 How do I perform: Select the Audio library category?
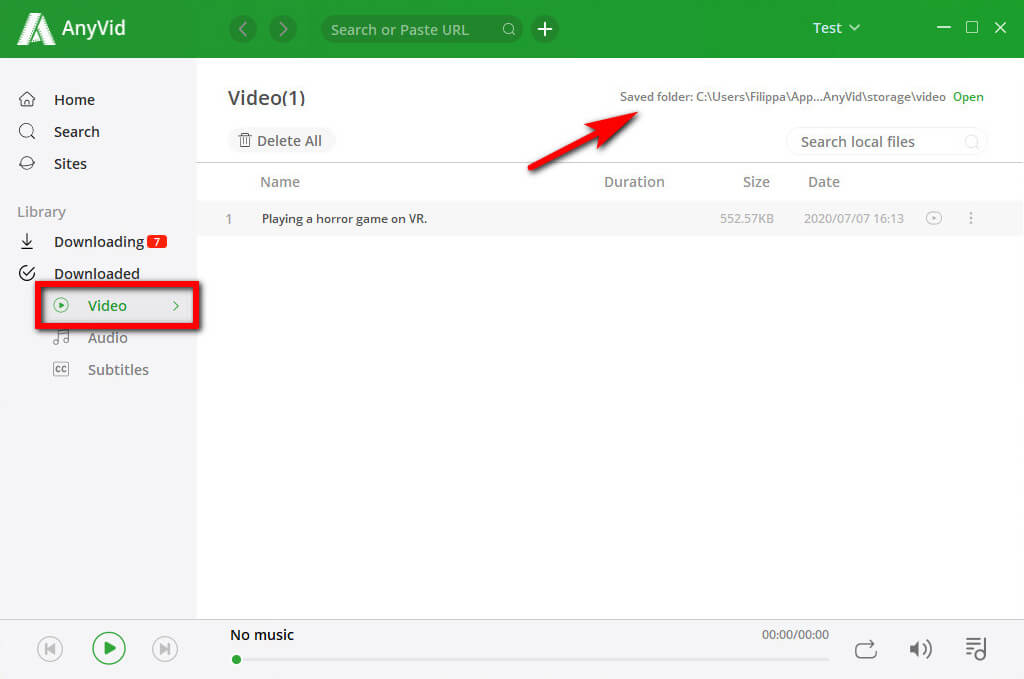coord(108,338)
